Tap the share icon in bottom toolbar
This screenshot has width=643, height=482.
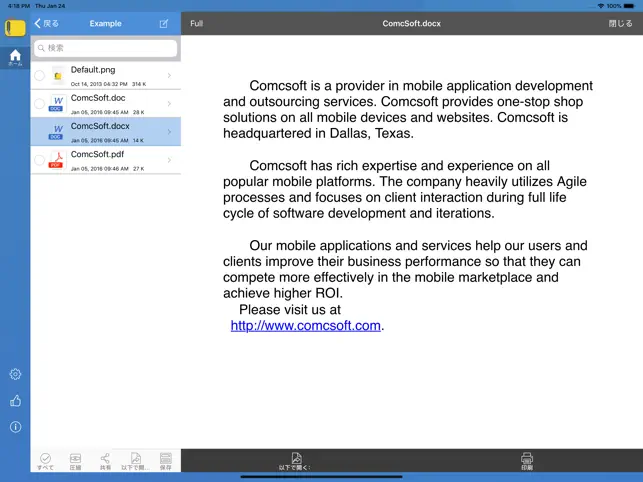(105, 461)
